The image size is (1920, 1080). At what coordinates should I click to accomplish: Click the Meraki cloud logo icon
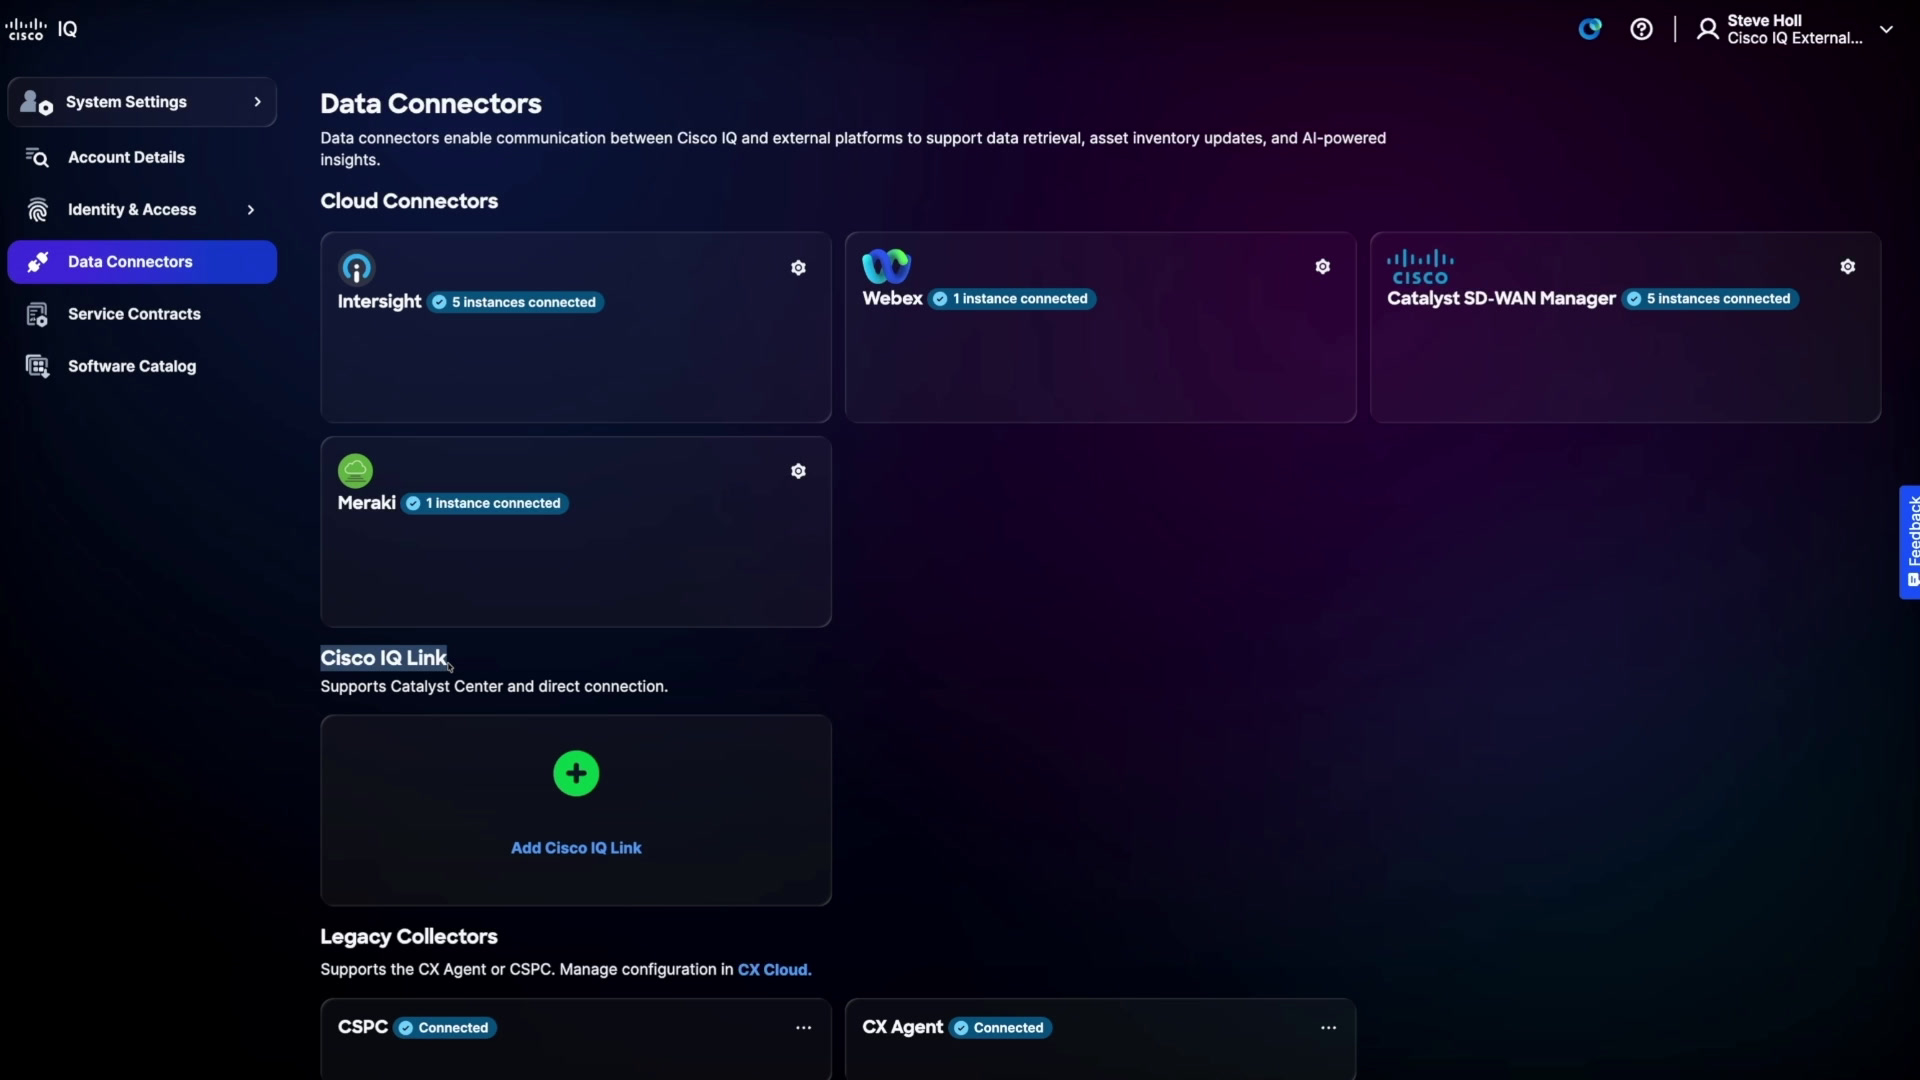pyautogui.click(x=355, y=470)
